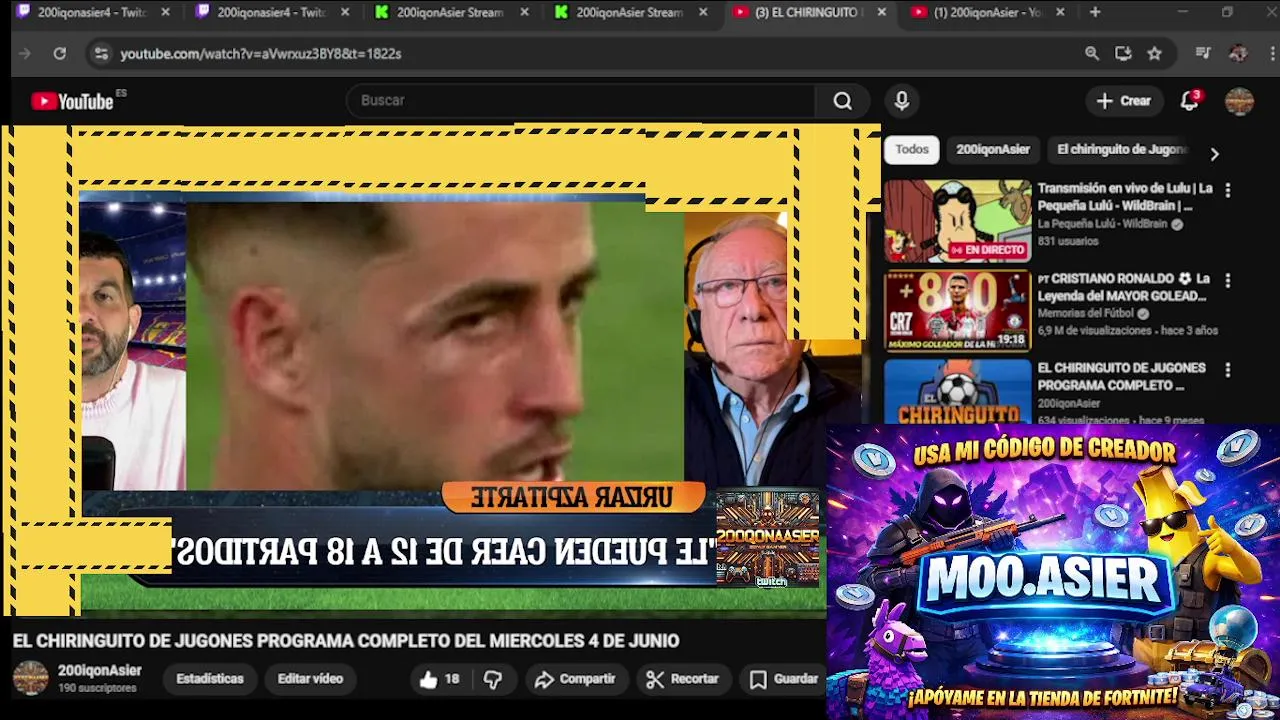Click the YouTube Buscar search field
This screenshot has width=1280, height=720.
580,101
